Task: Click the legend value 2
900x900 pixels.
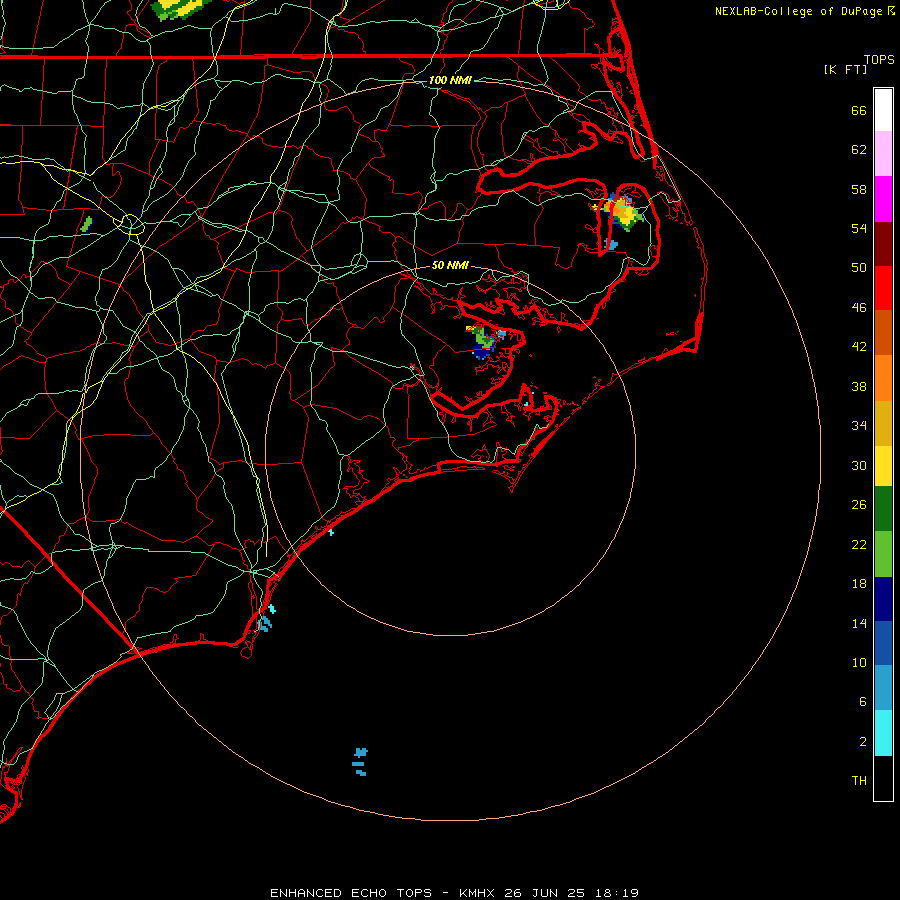Action: 863,742
